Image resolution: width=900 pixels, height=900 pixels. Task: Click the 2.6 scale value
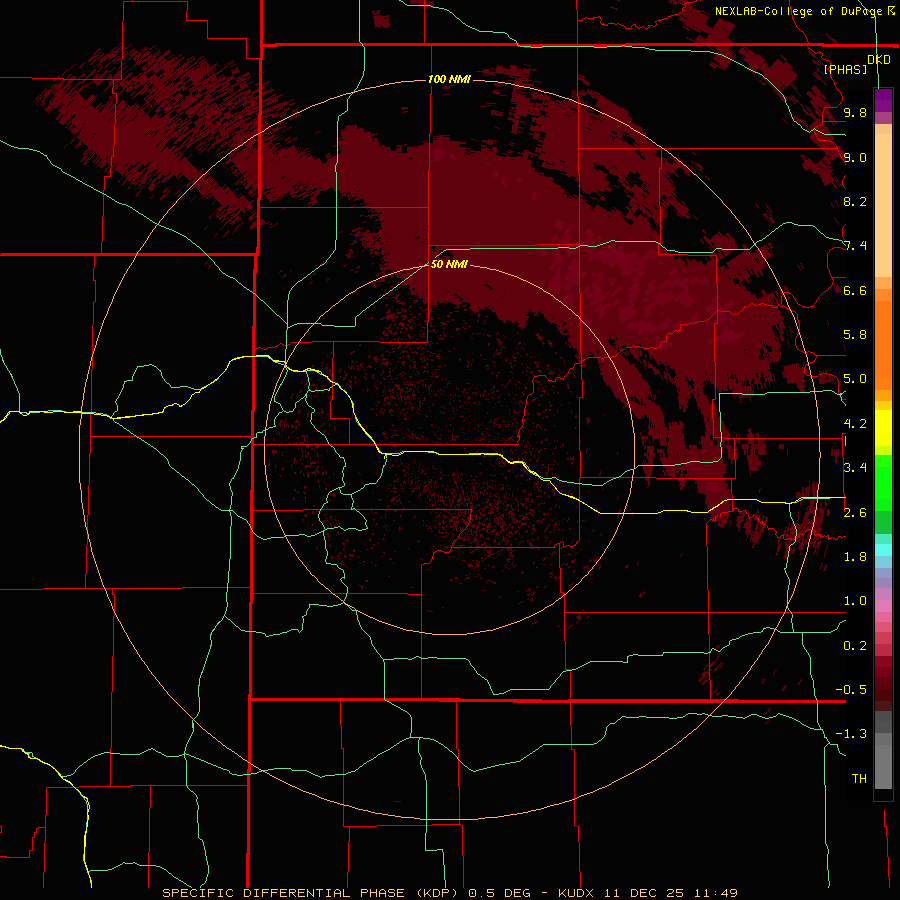[x=855, y=513]
